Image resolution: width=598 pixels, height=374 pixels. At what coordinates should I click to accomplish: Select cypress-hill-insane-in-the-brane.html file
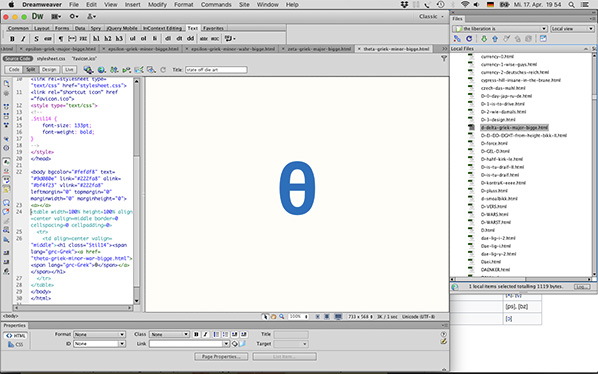click(x=521, y=80)
